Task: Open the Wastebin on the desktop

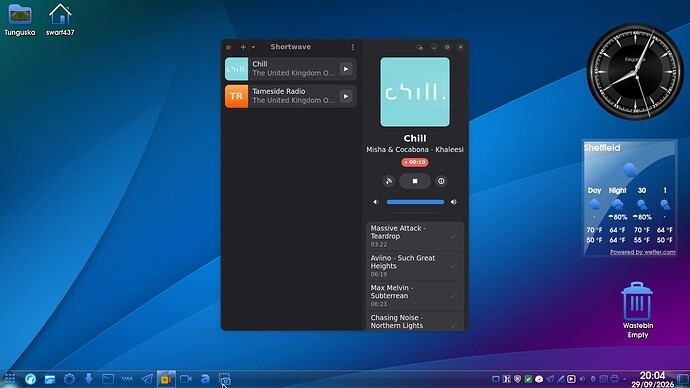Action: (637, 310)
